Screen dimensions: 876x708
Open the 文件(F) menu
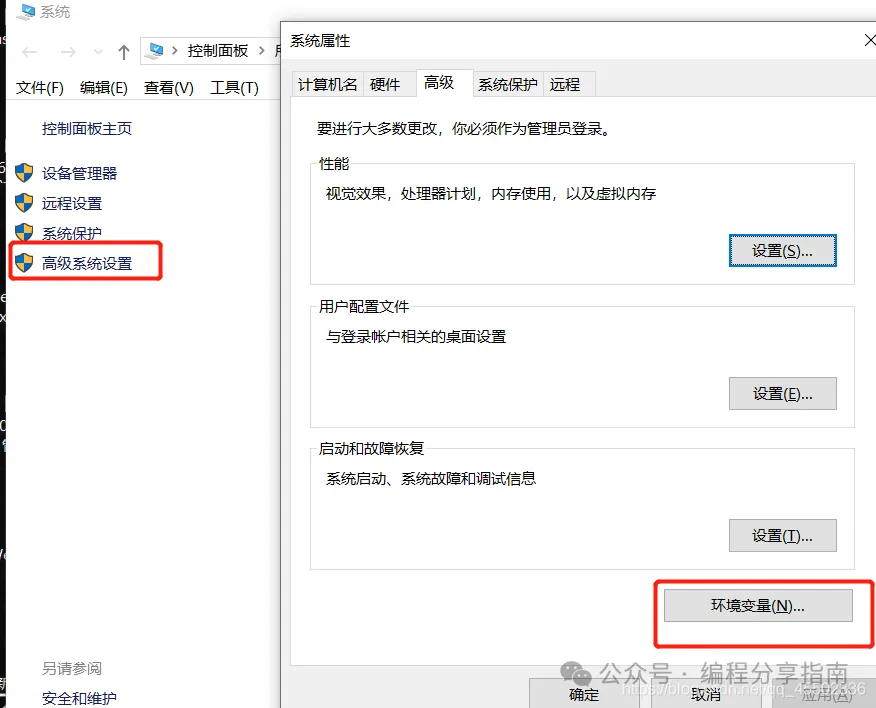(40, 88)
